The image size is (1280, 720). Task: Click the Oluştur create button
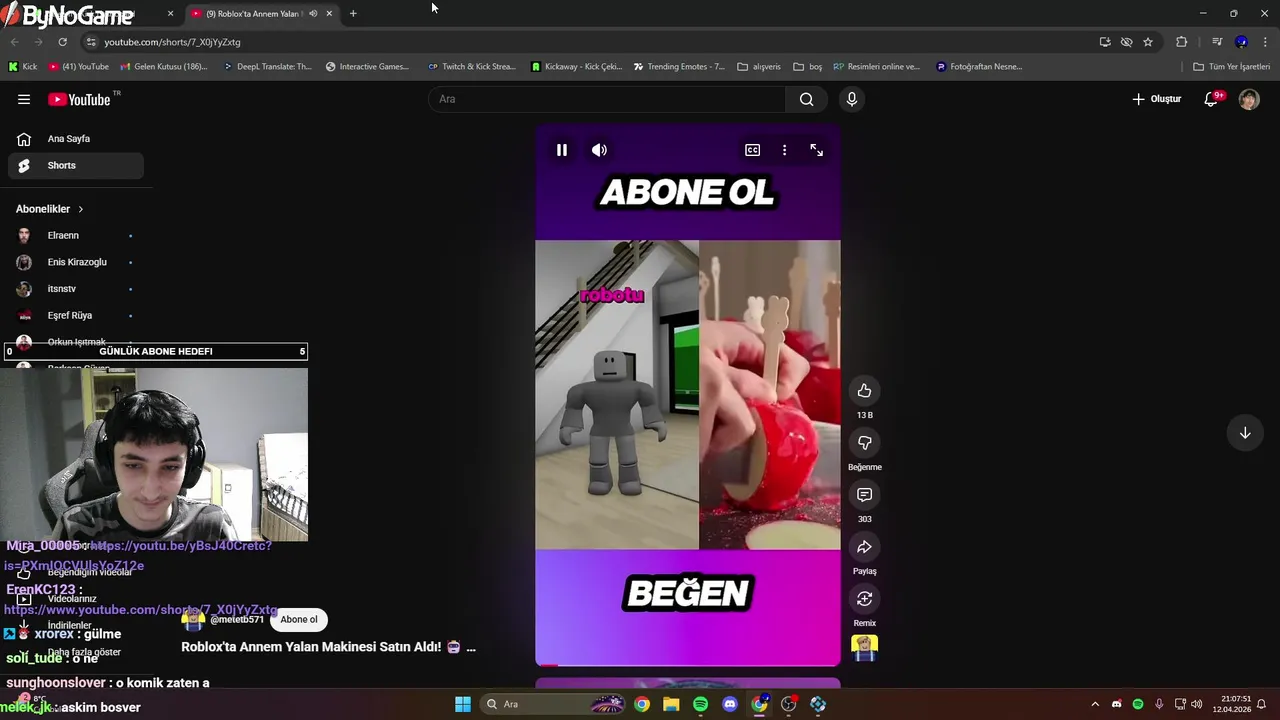pyautogui.click(x=1157, y=99)
